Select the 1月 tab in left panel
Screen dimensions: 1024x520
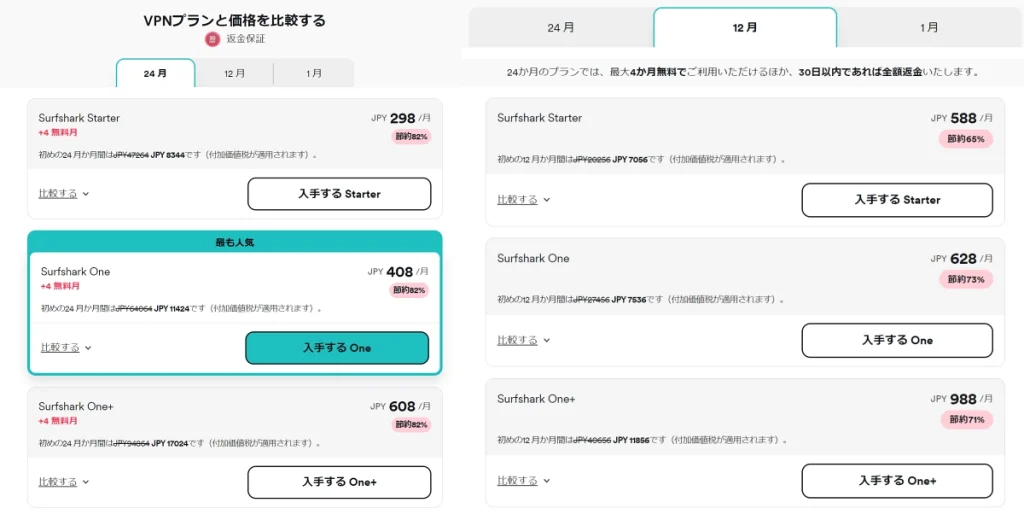click(314, 73)
